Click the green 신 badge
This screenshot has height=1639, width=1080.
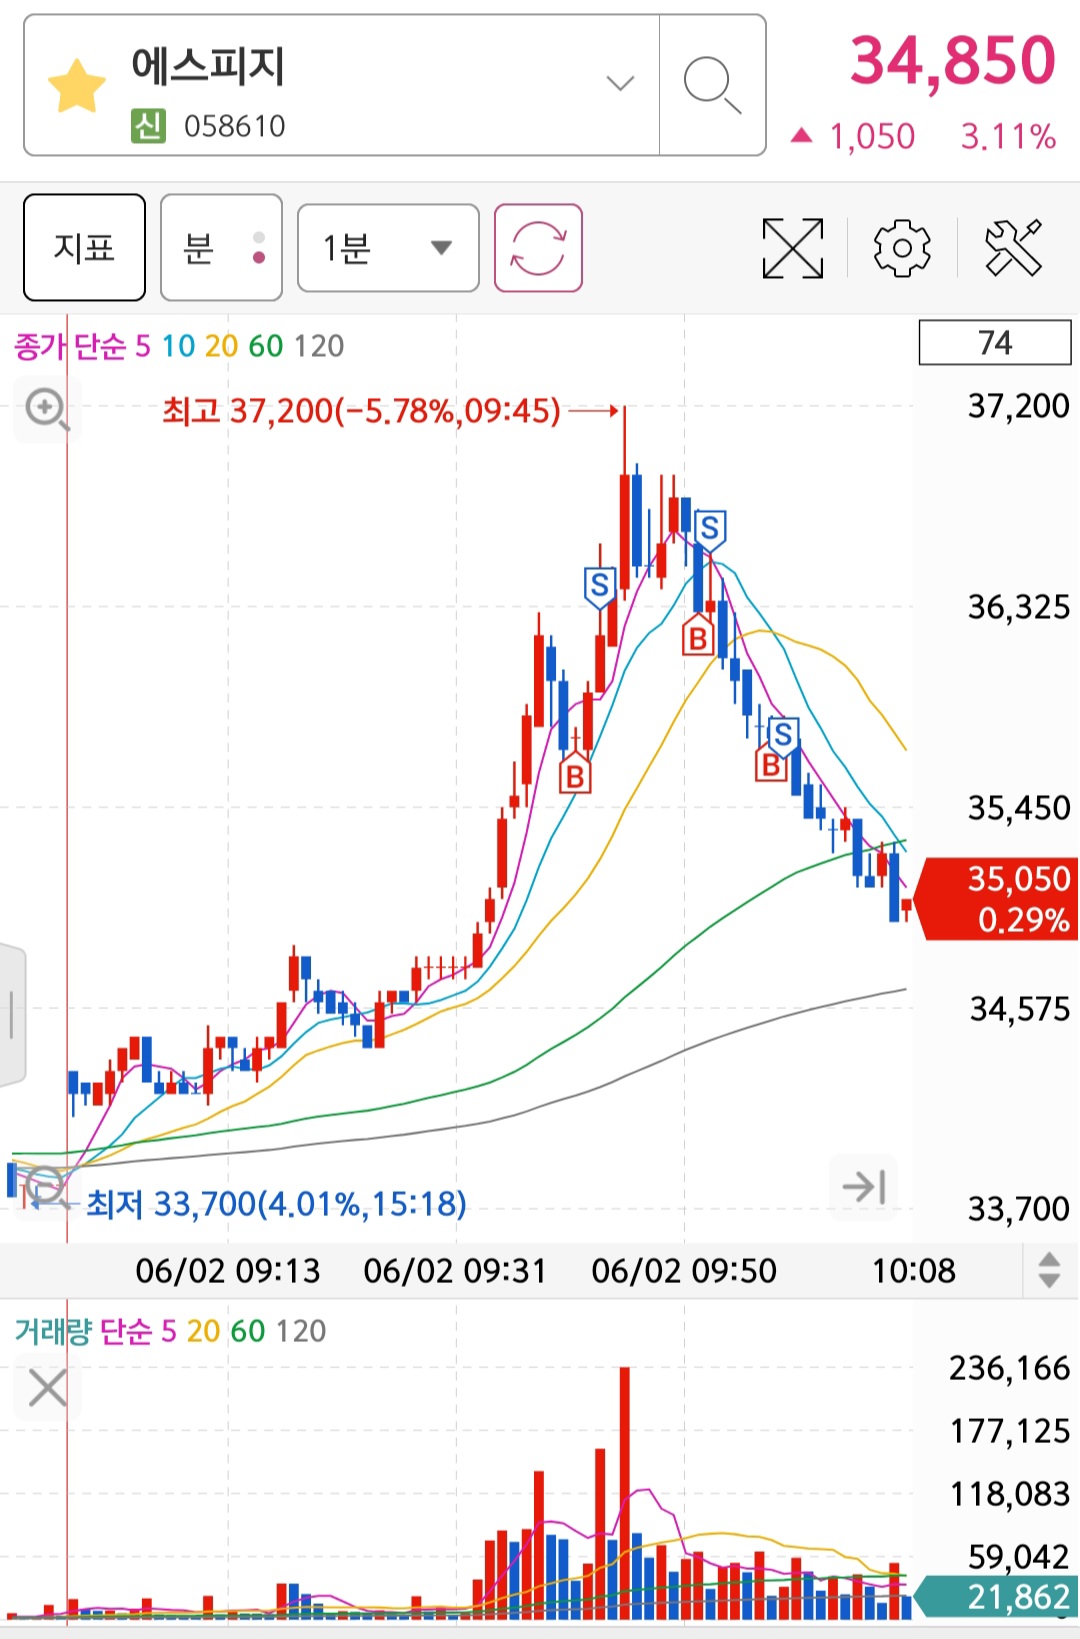pyautogui.click(x=148, y=126)
